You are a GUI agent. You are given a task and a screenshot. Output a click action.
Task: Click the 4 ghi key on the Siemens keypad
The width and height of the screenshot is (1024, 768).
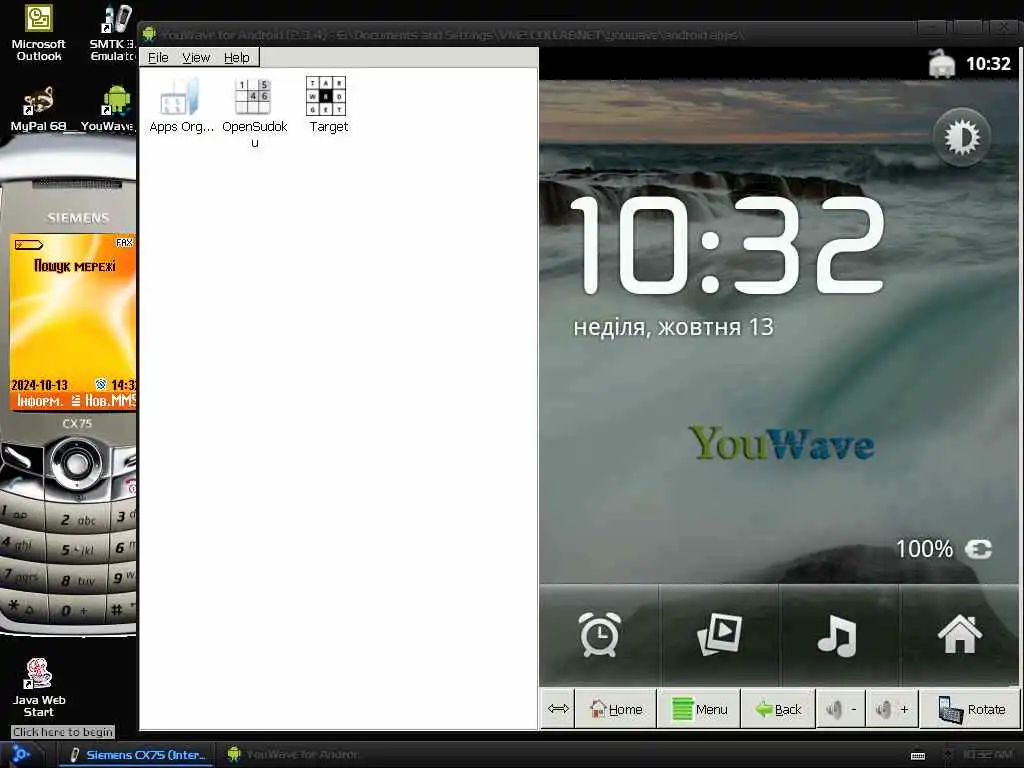22,543
